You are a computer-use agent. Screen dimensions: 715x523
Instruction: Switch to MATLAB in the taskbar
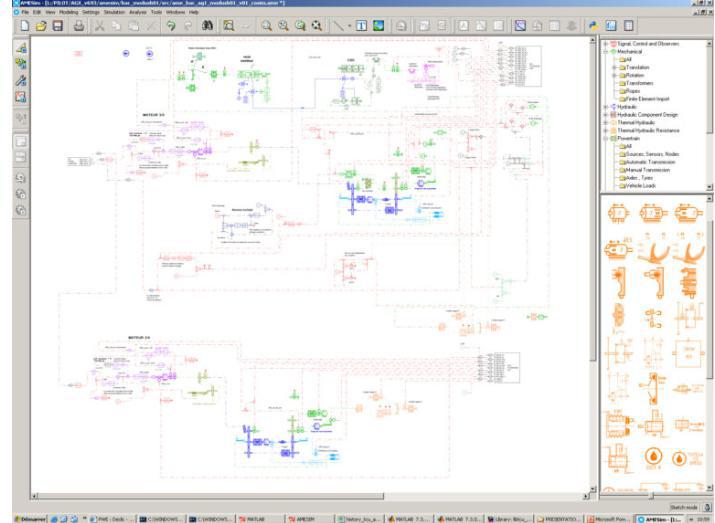(252, 519)
